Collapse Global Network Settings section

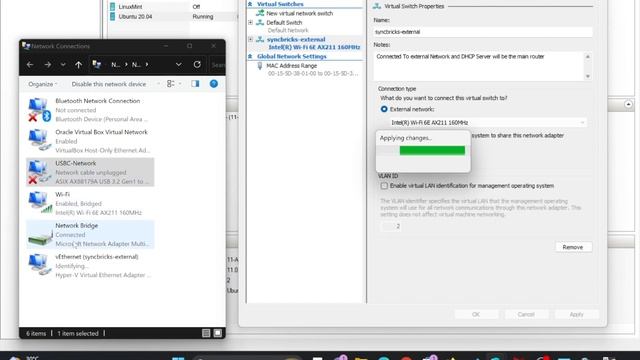(250, 56)
